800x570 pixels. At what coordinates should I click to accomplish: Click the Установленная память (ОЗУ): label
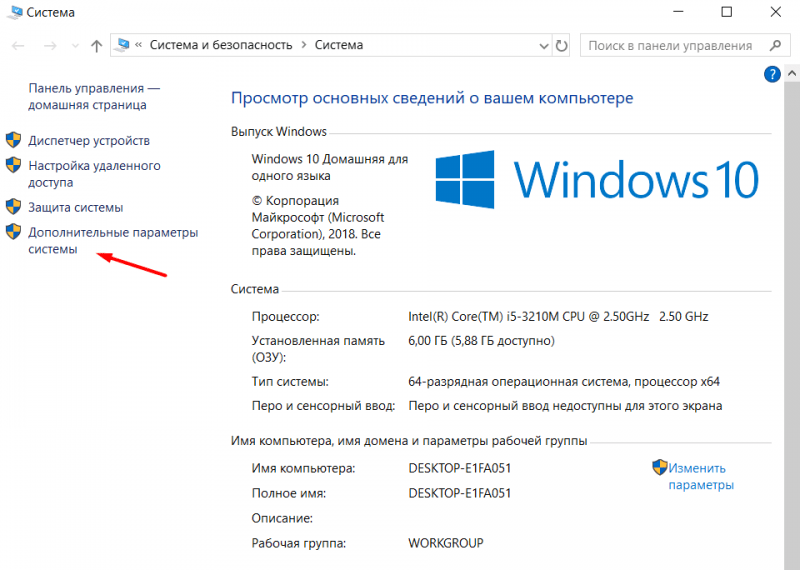tap(318, 349)
